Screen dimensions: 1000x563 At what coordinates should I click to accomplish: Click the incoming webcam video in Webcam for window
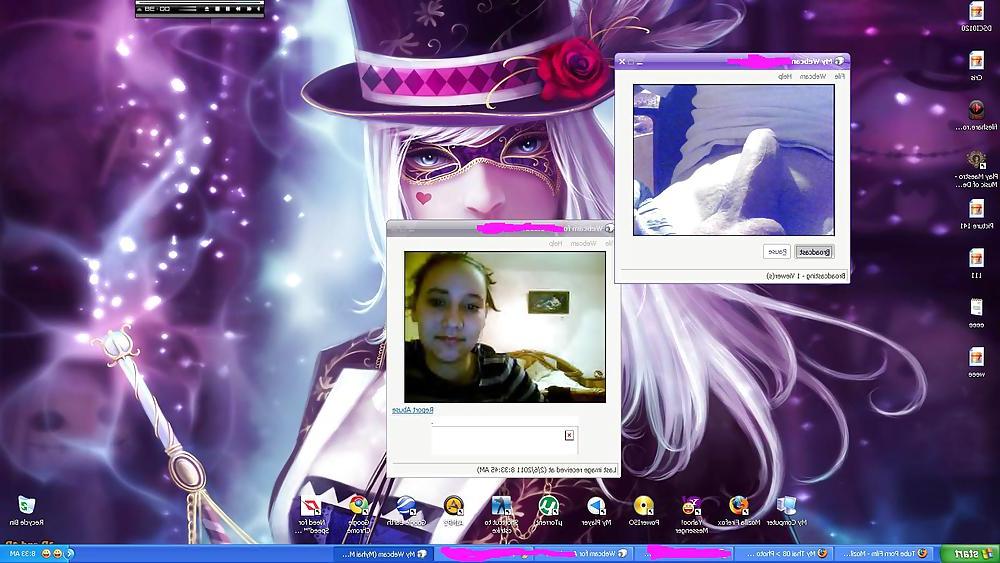504,326
